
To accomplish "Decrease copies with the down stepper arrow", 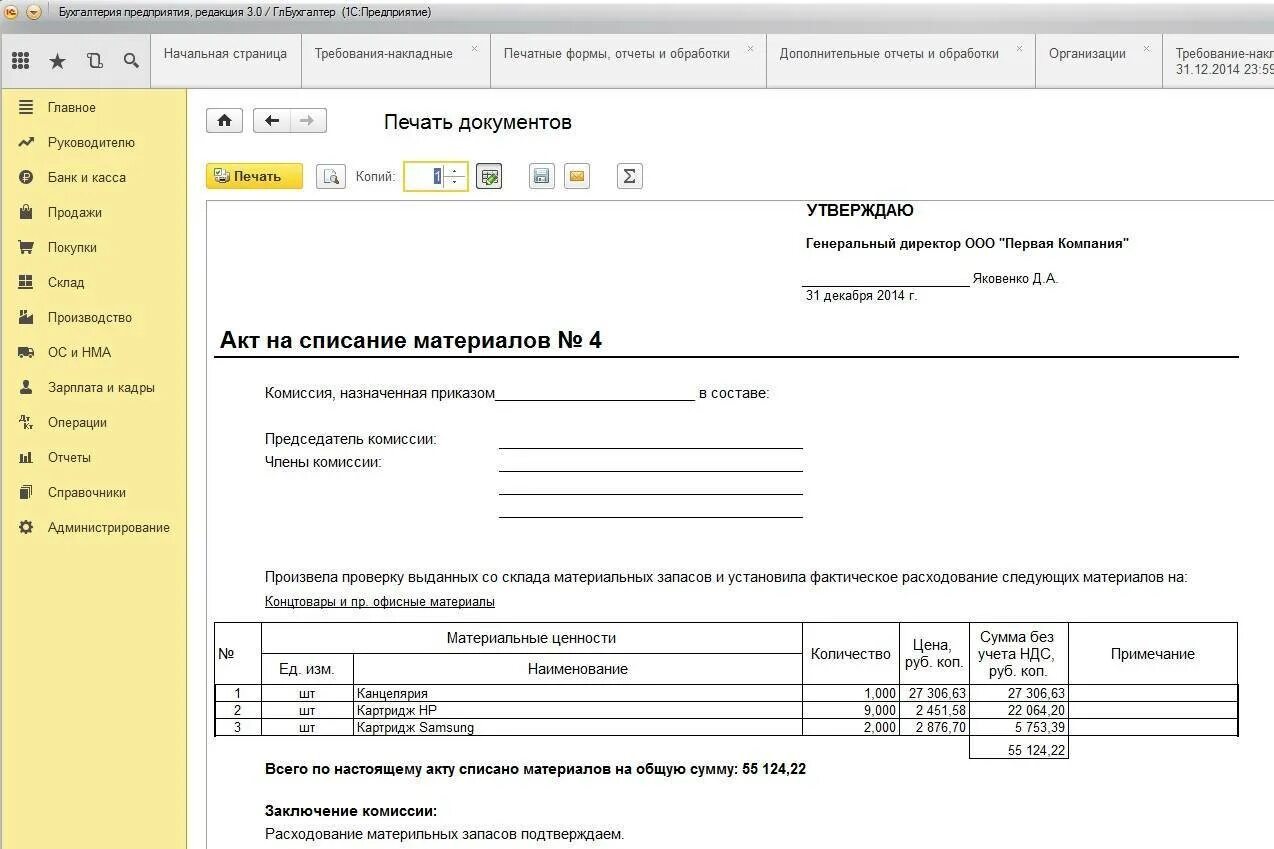I will (455, 183).
